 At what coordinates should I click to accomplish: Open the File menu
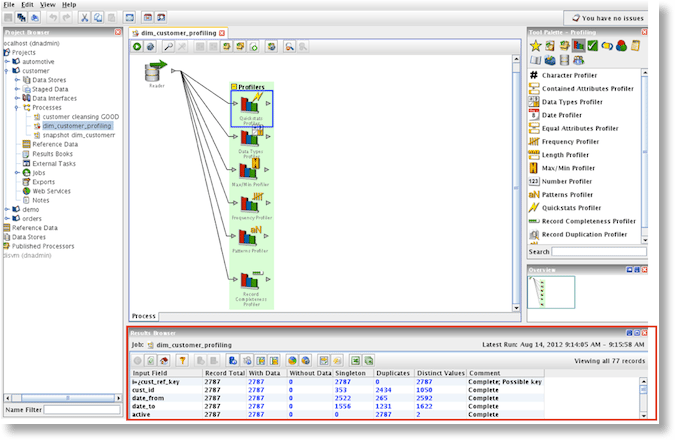coord(9,5)
